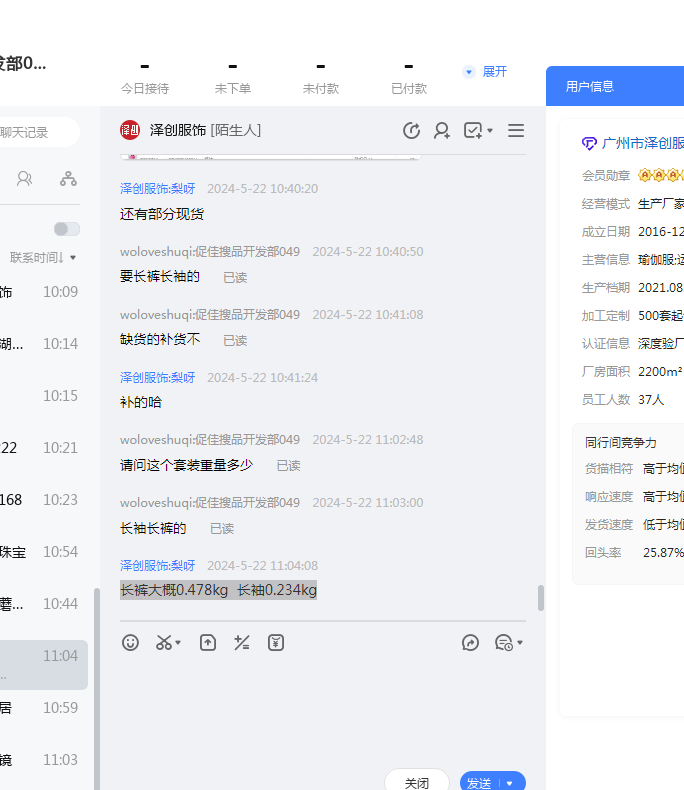The height and width of the screenshot is (790, 684).
Task: Click the 聊天记录 search field
Action: pos(38,132)
